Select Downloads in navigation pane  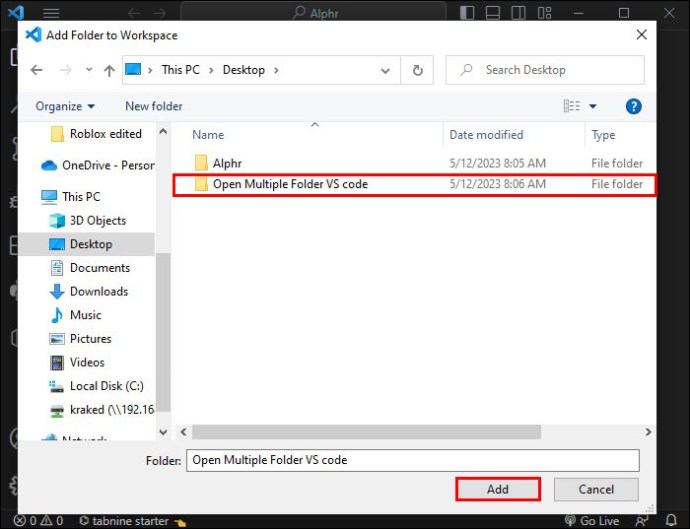click(99, 291)
